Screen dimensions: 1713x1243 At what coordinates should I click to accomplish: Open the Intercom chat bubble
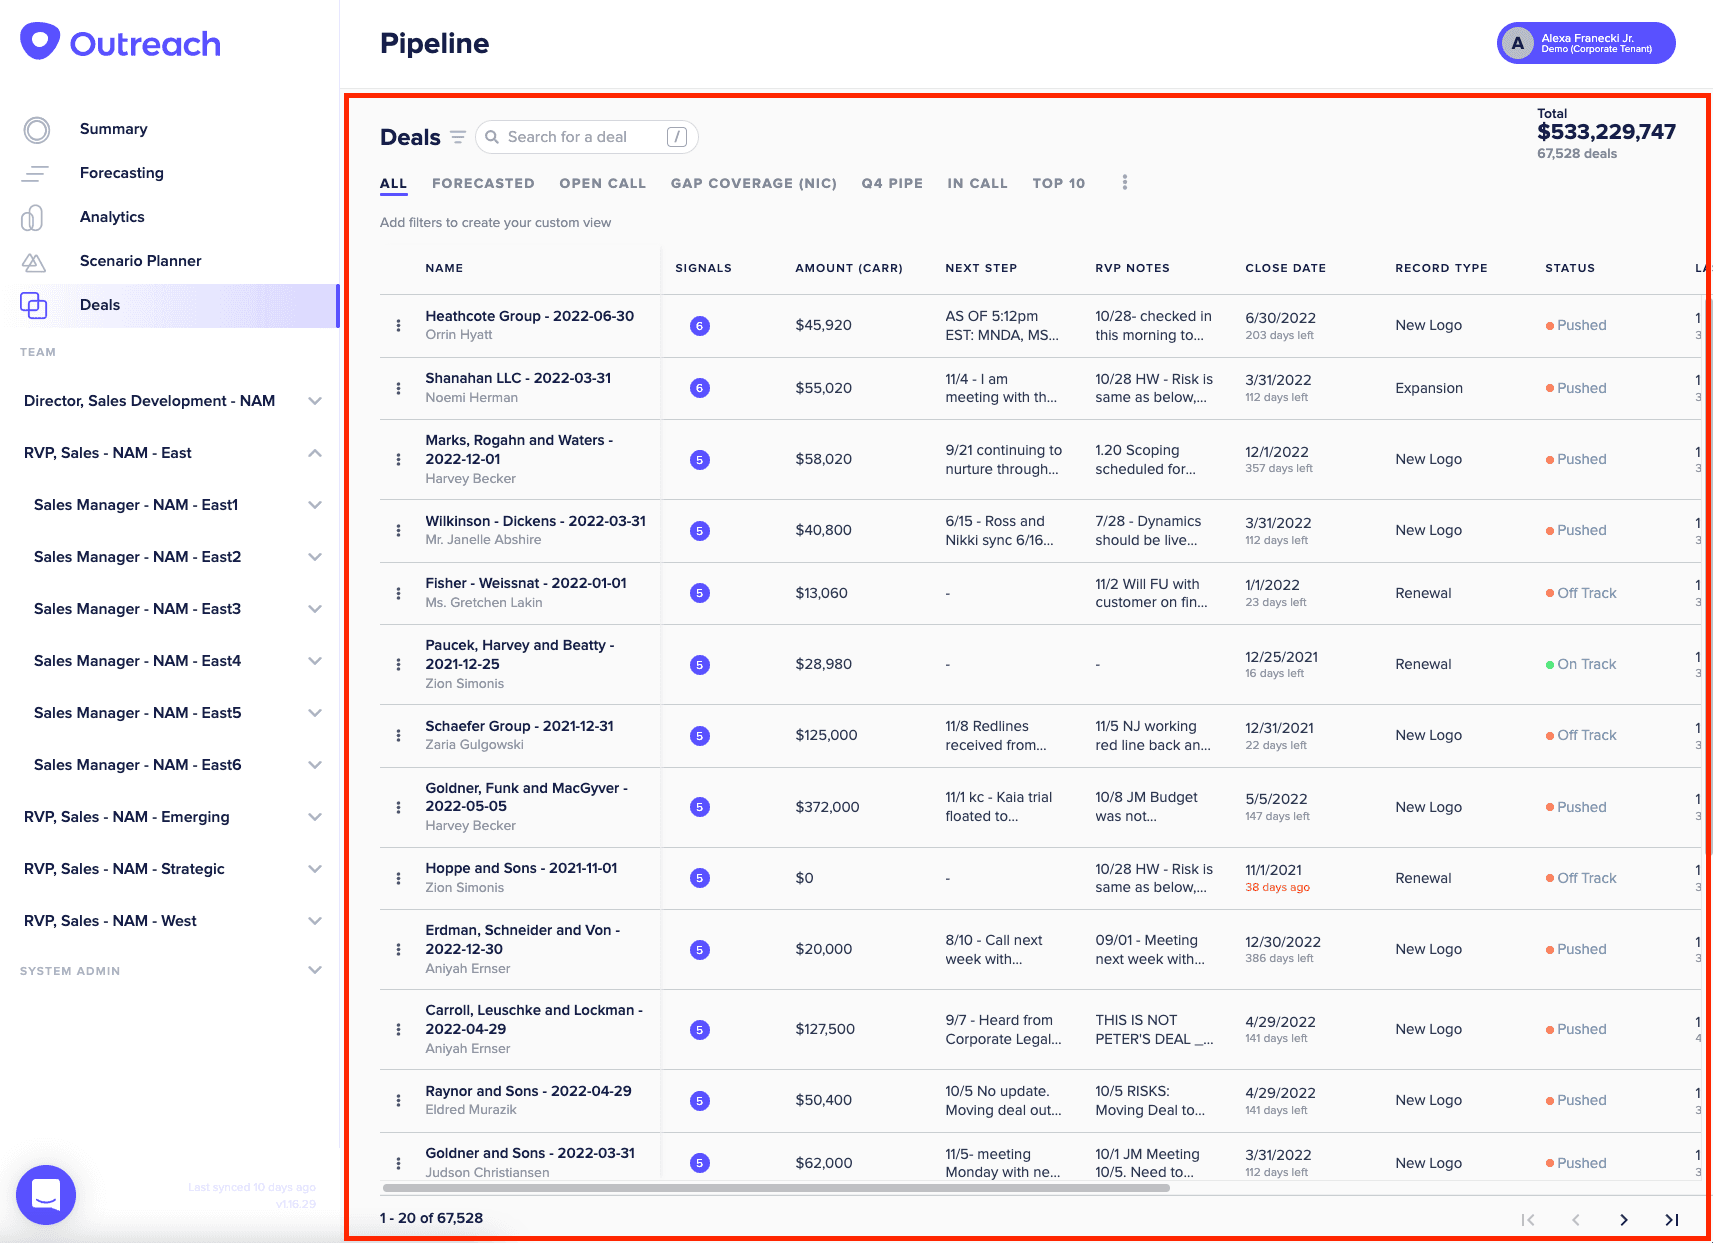click(46, 1194)
